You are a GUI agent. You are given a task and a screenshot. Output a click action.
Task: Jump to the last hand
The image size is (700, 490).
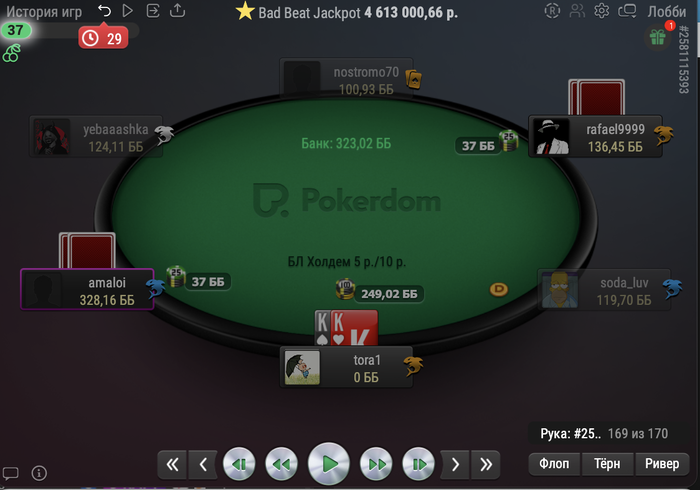point(486,465)
